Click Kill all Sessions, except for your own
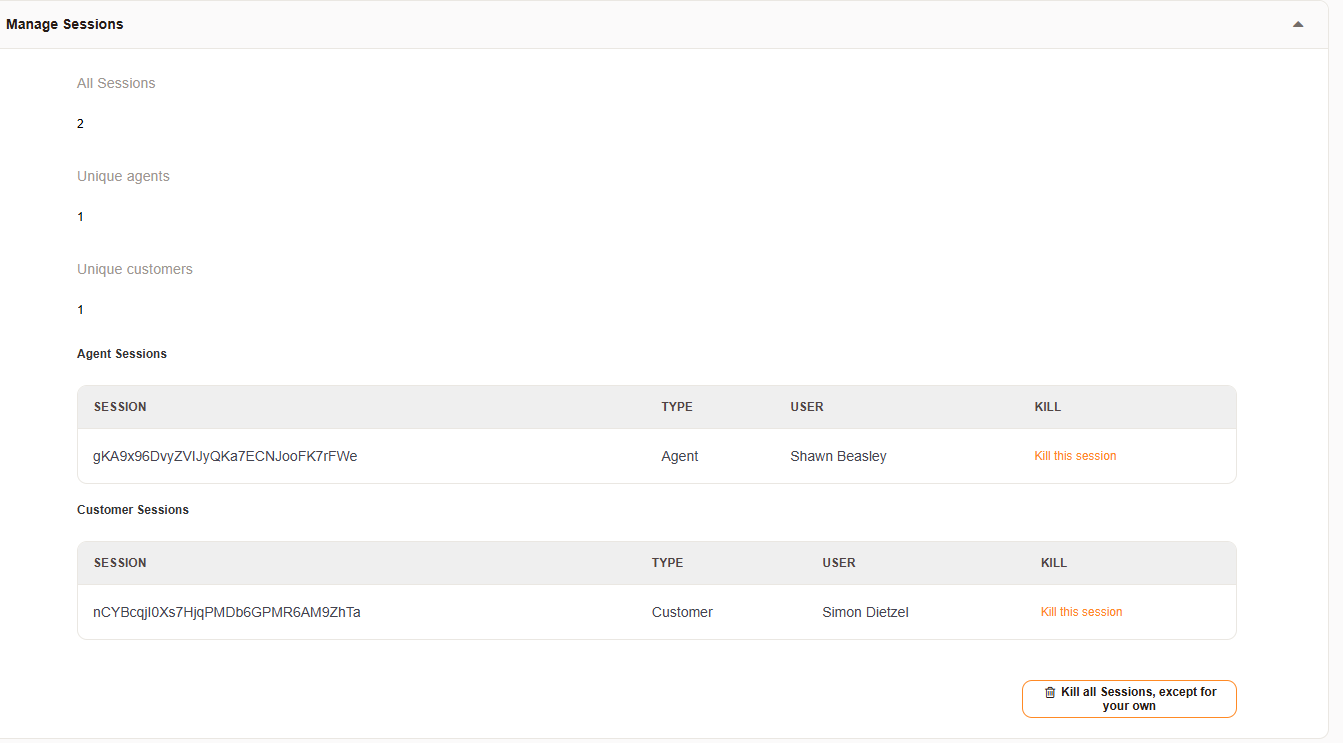 pyautogui.click(x=1129, y=698)
